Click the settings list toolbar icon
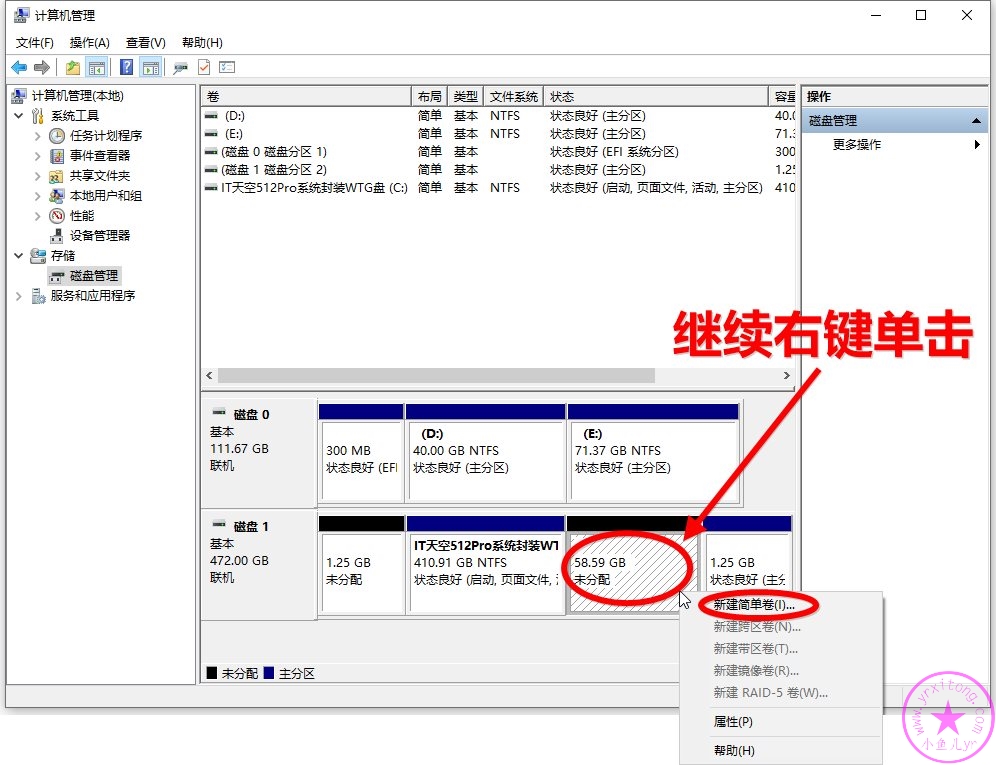Image resolution: width=996 pixels, height=765 pixels. 227,67
